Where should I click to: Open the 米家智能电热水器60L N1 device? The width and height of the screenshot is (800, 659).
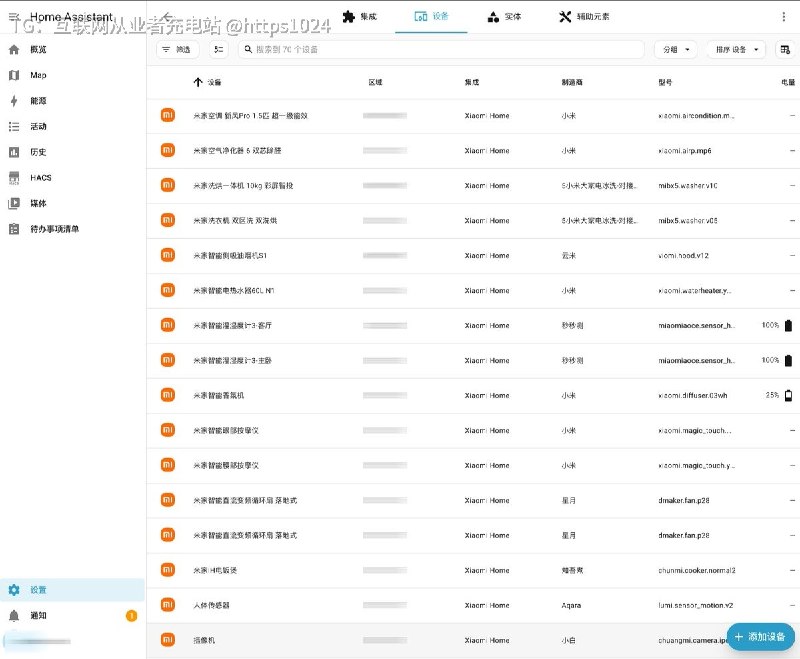[x=233, y=290]
